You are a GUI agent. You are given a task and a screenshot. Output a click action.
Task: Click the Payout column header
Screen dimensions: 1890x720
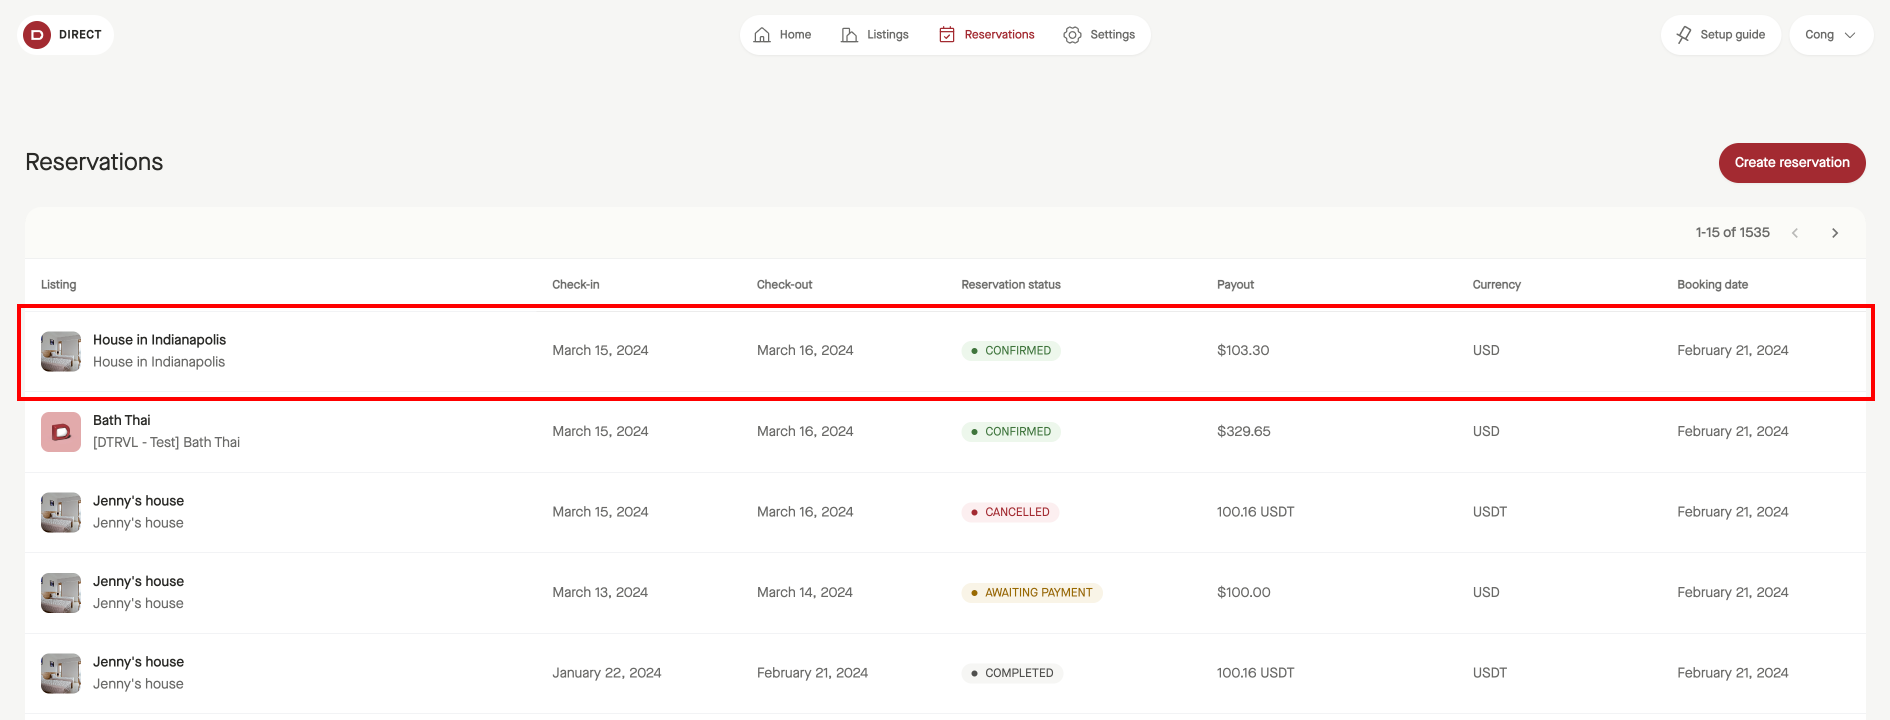1235,285
